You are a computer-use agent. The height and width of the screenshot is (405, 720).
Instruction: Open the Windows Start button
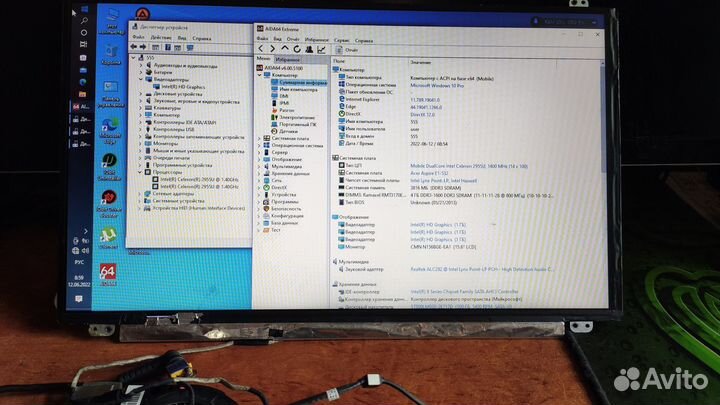(84, 9)
